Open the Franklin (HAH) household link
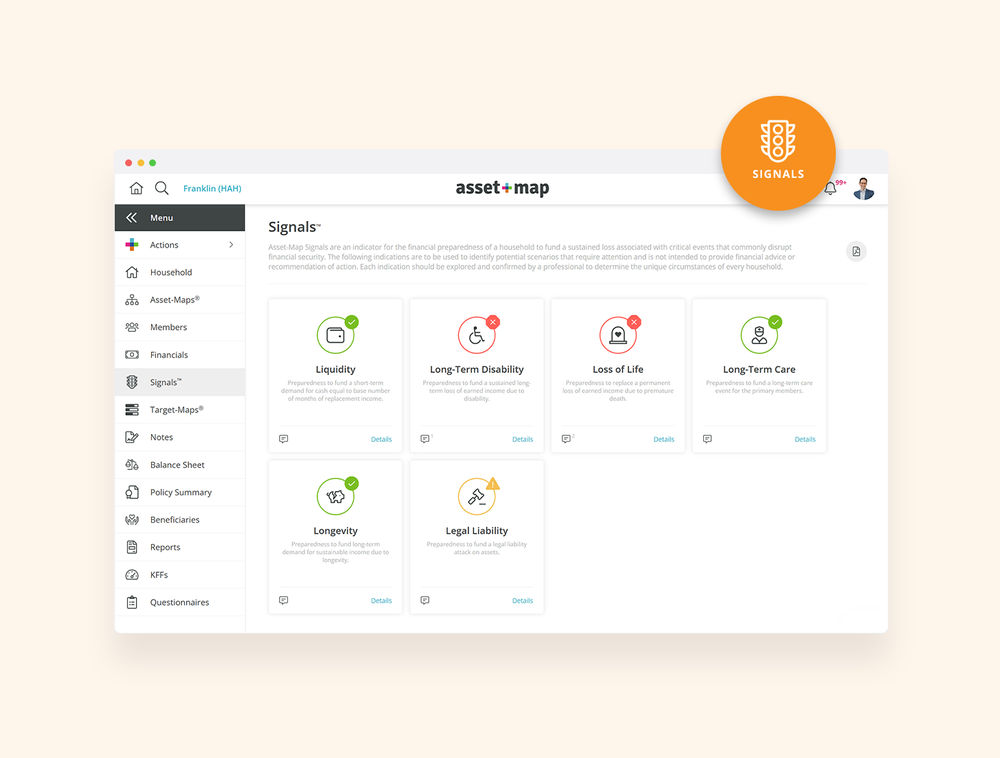The height and width of the screenshot is (758, 1000). pos(212,187)
